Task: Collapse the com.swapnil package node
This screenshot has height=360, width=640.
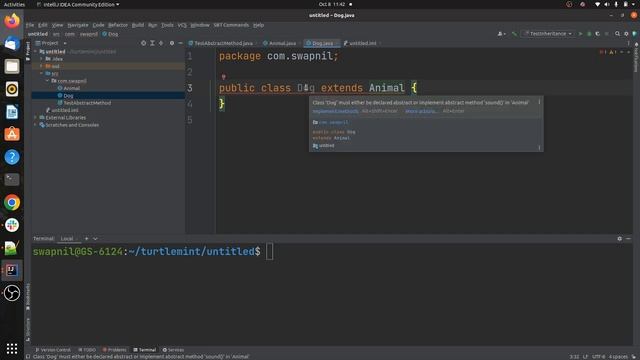Action: [47, 81]
